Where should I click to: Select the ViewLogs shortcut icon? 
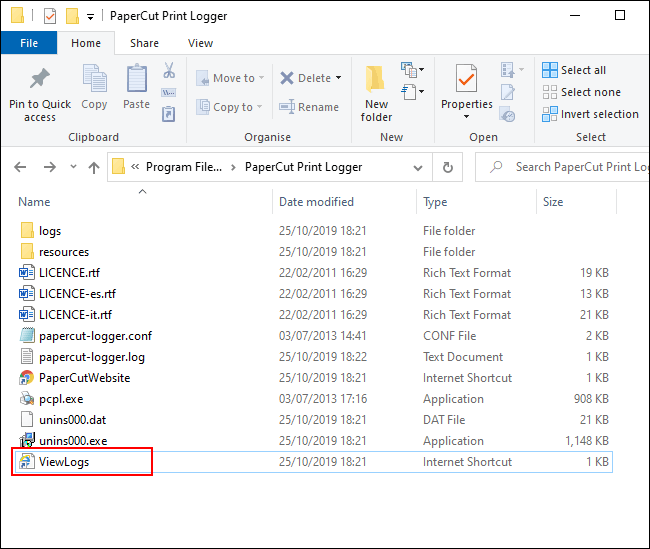tap(26, 462)
